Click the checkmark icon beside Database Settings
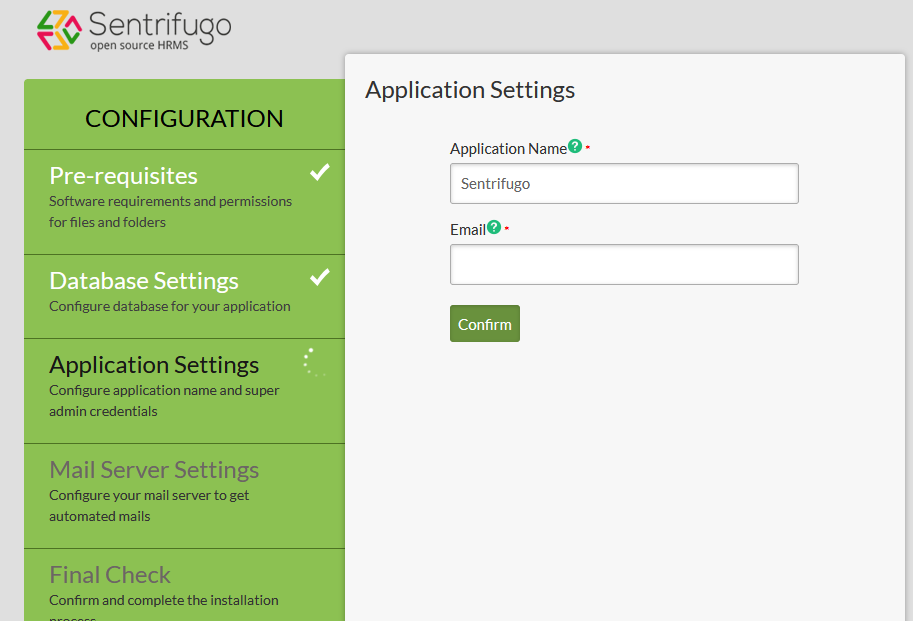913x621 pixels. tap(319, 278)
